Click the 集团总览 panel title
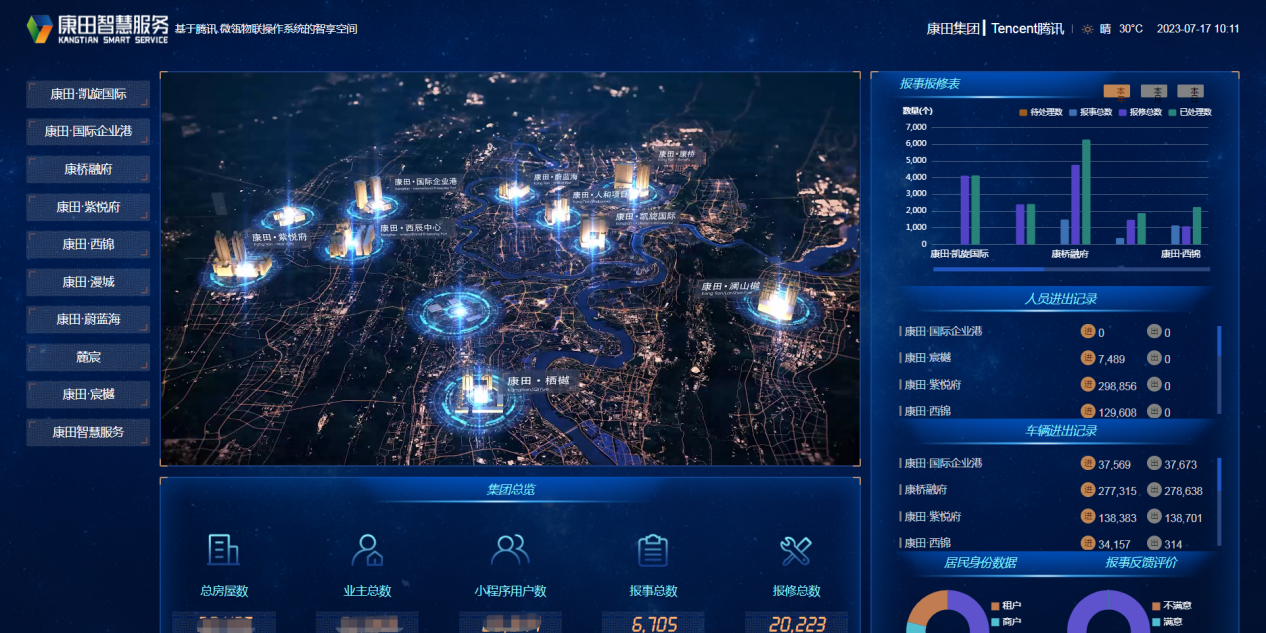This screenshot has height=633, width=1266. point(510,489)
